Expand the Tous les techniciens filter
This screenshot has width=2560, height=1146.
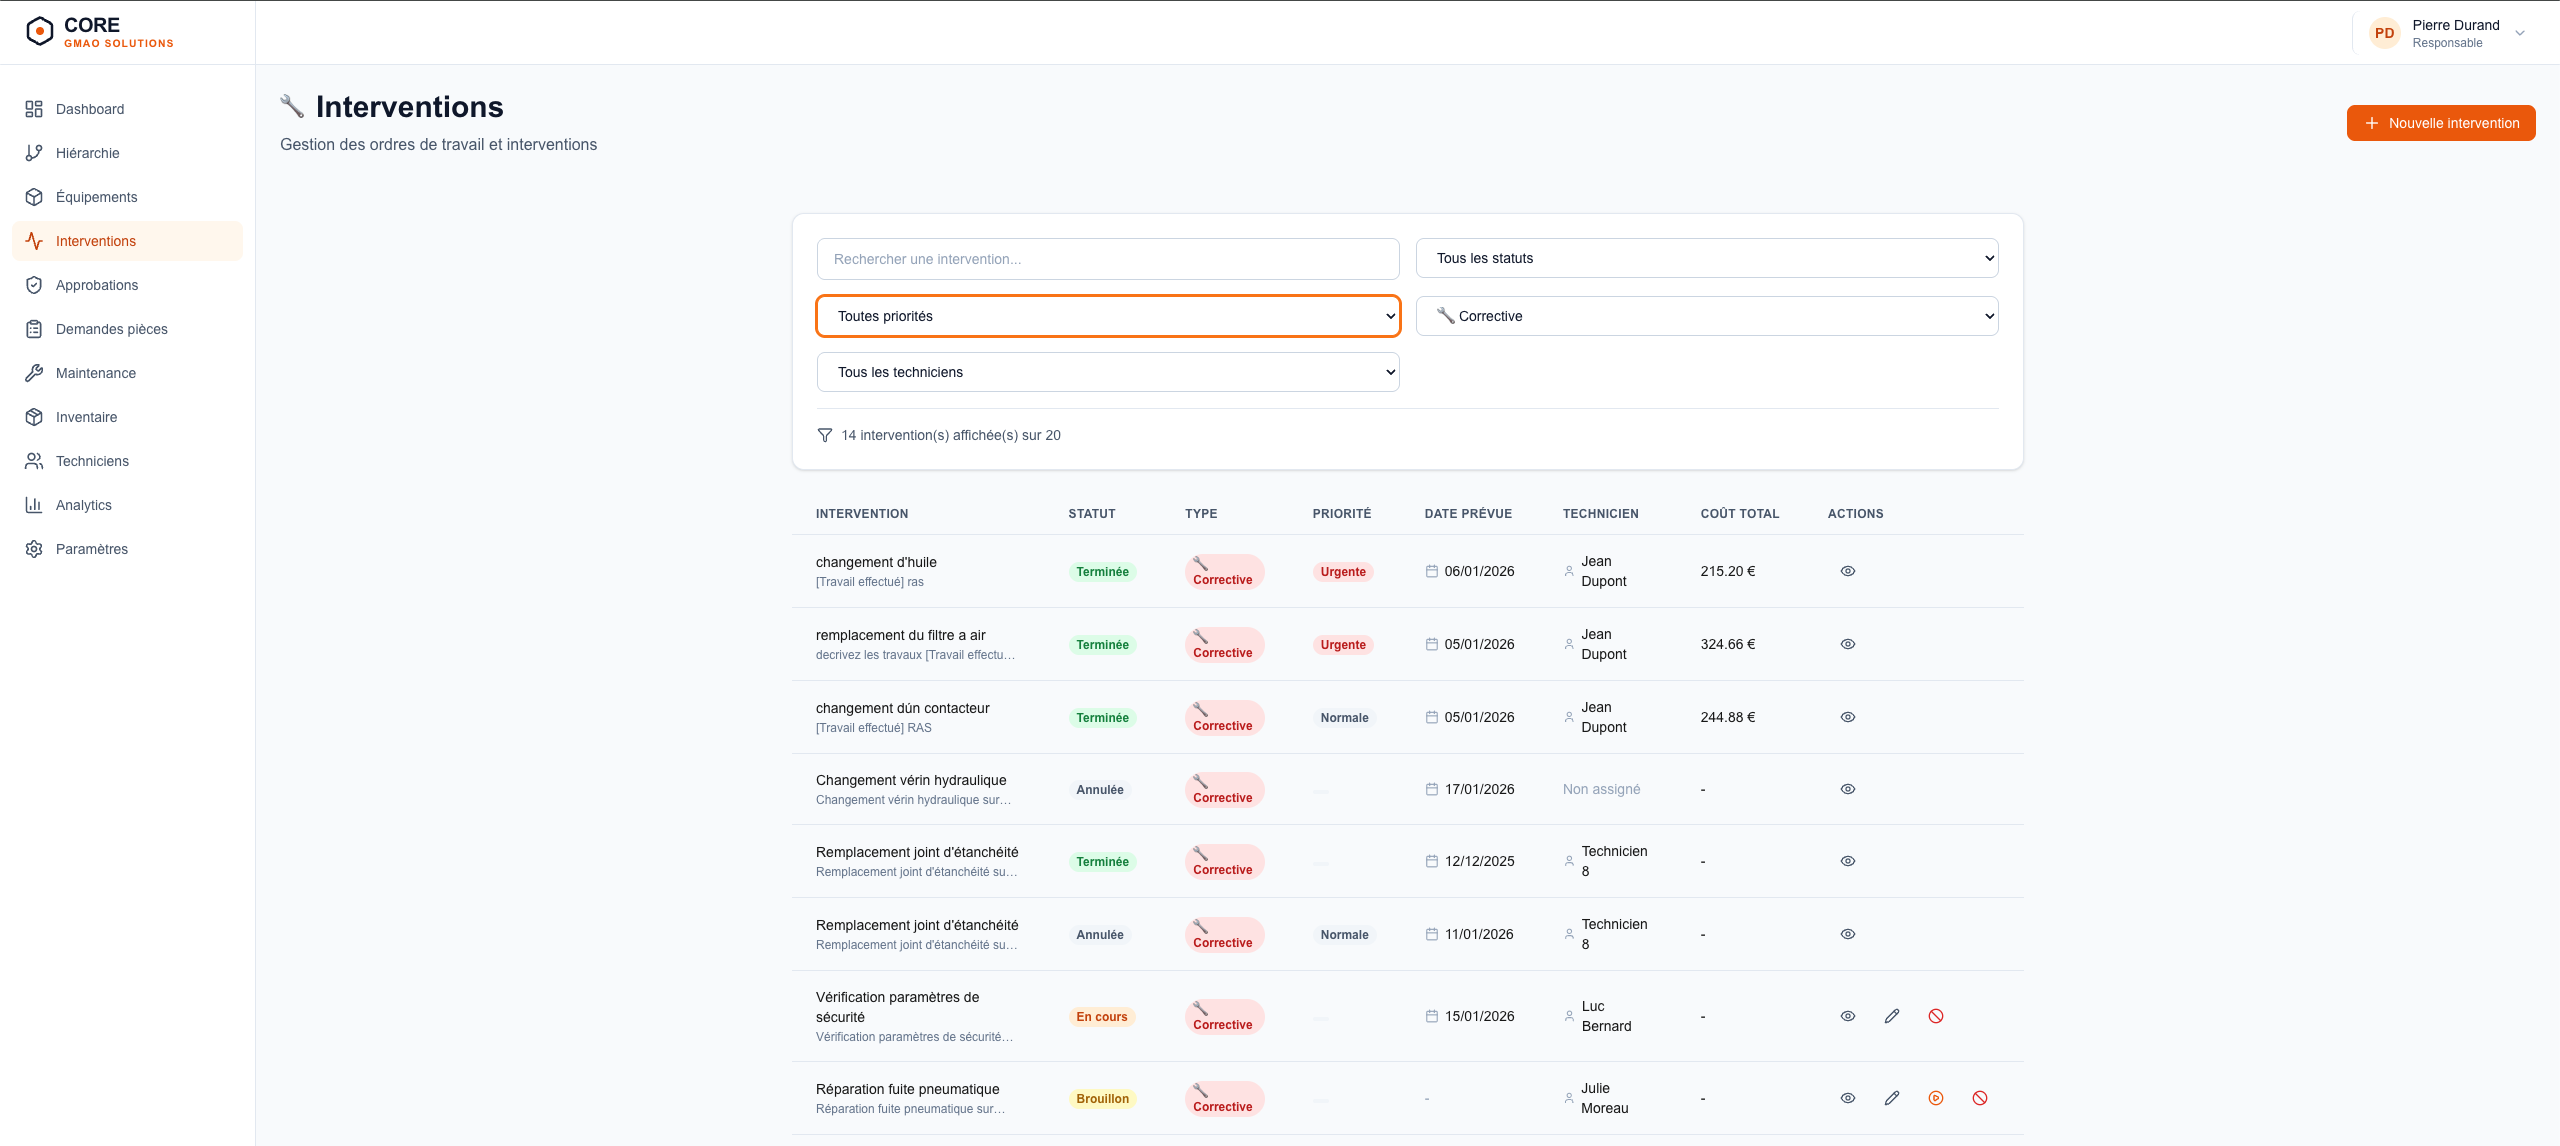click(x=1108, y=372)
